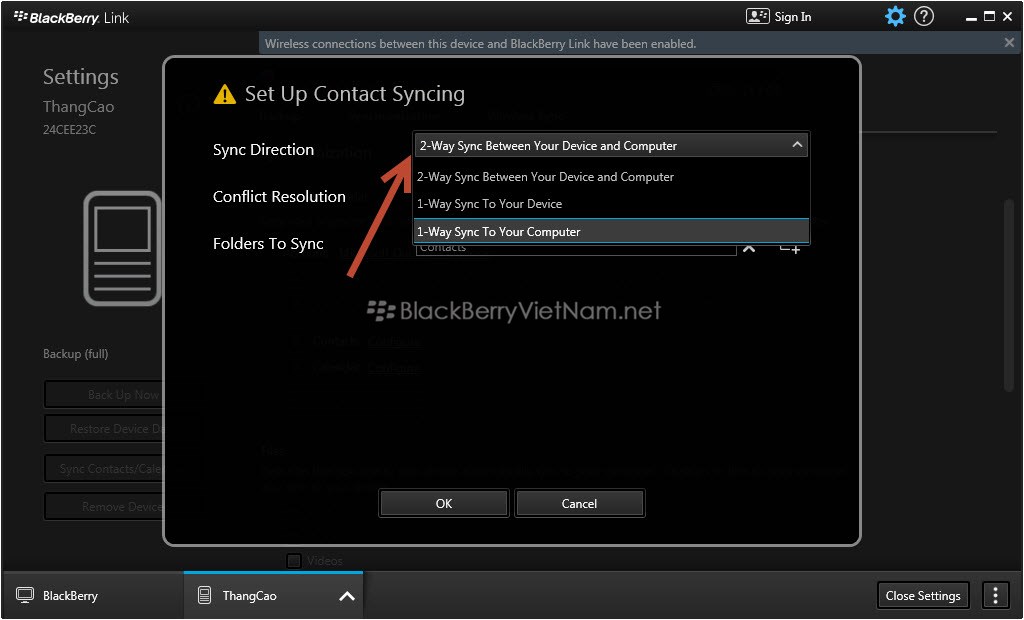Choose 2-Way Sync Between Your Device and Computer option
This screenshot has height=620, width=1024.
pyautogui.click(x=611, y=177)
